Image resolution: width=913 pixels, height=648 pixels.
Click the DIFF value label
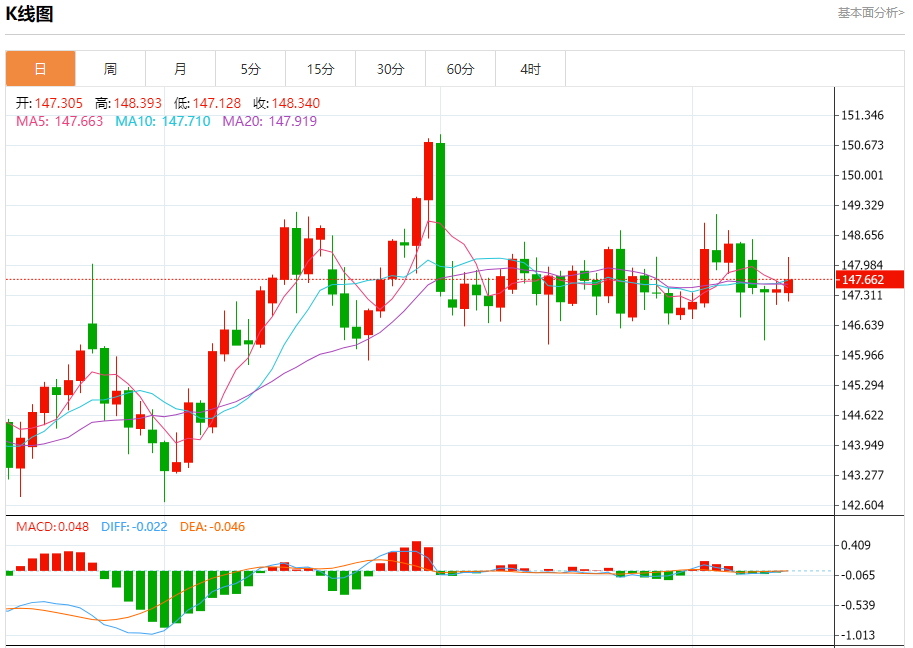(x=136, y=527)
